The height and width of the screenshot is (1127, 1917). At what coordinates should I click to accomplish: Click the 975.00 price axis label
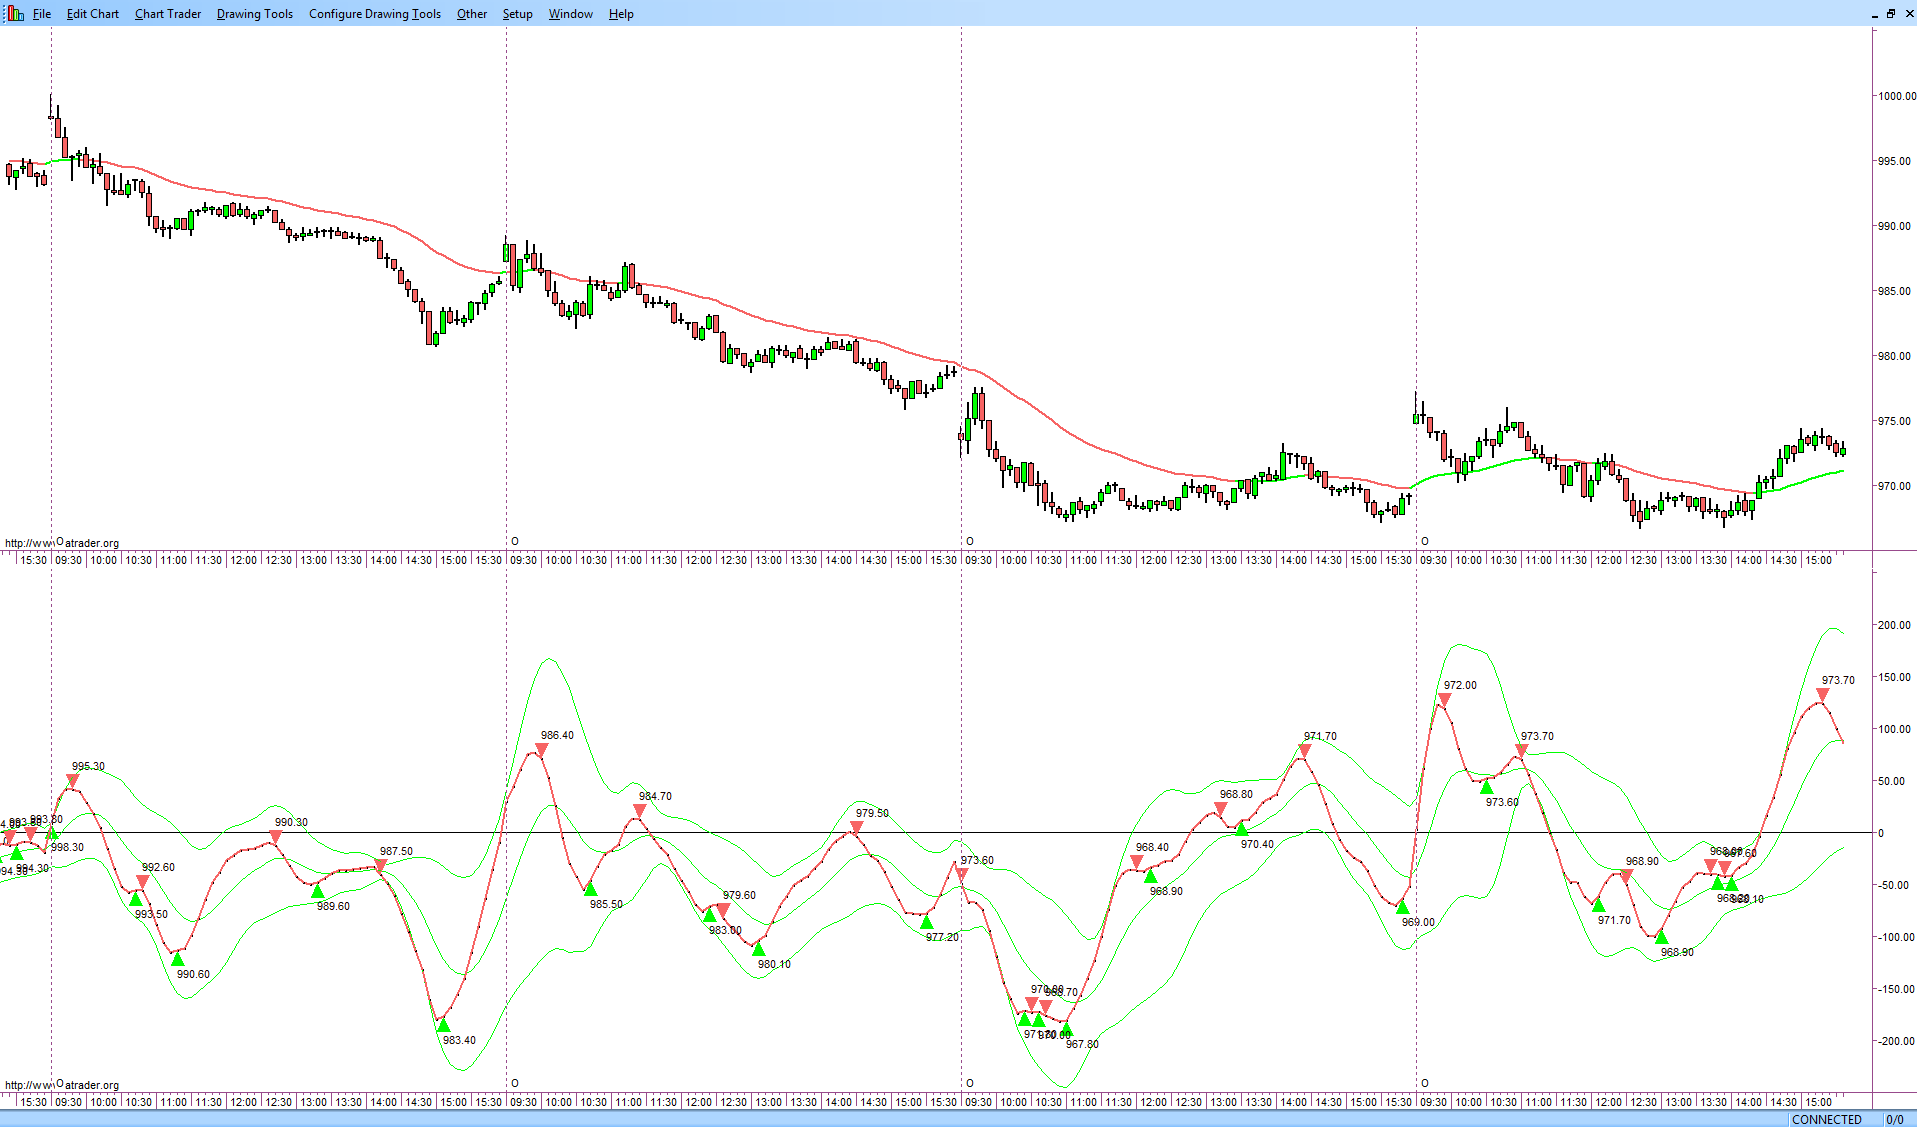point(1896,421)
